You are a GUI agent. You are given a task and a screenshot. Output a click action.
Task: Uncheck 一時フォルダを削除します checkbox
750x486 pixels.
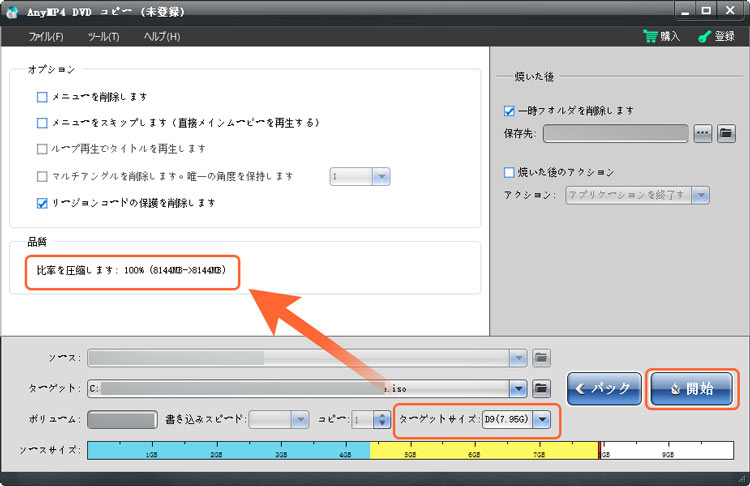click(509, 111)
